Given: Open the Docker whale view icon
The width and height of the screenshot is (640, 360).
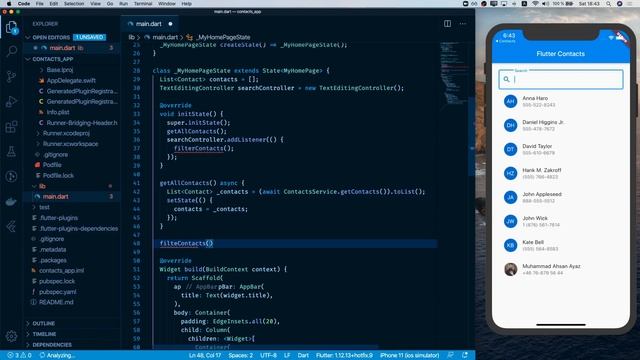Looking at the screenshot, I should pyautogui.click(x=11, y=202).
